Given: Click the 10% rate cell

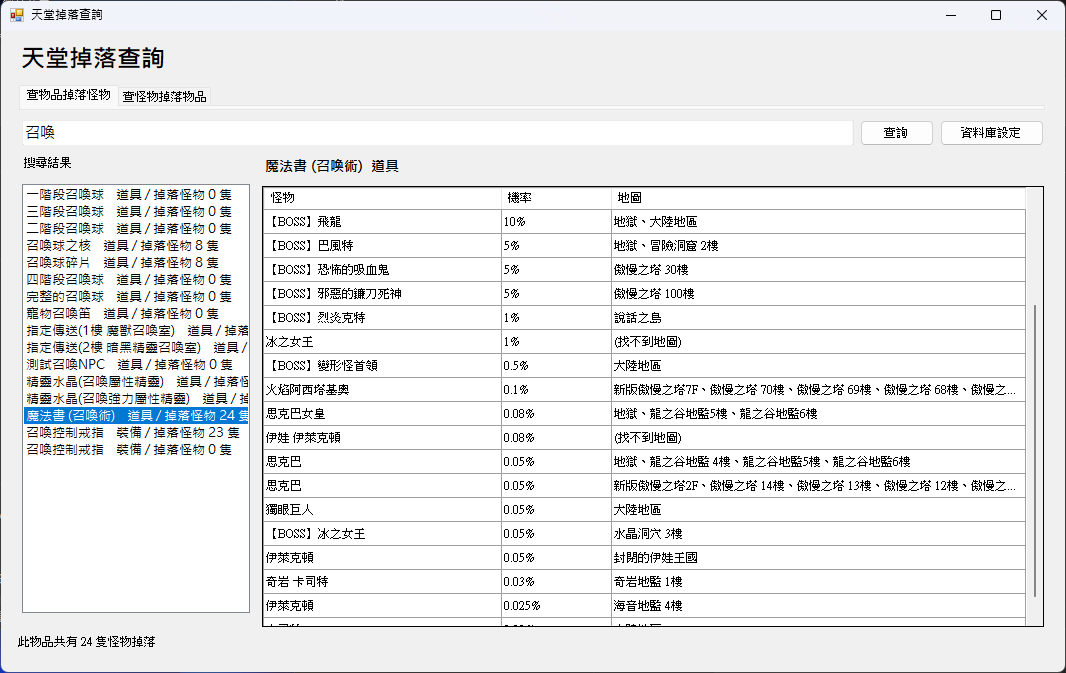Looking at the screenshot, I should [556, 222].
